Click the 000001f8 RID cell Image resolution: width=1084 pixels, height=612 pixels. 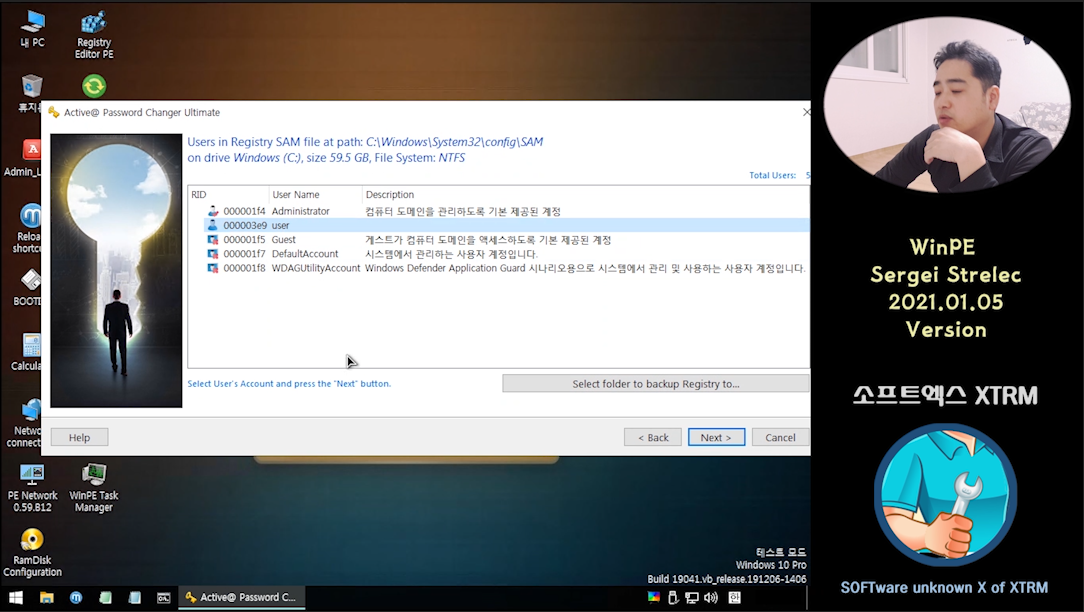[244, 268]
